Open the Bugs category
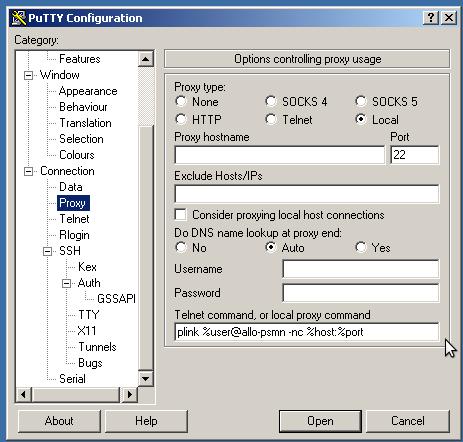The height and width of the screenshot is (442, 463). coord(90,363)
